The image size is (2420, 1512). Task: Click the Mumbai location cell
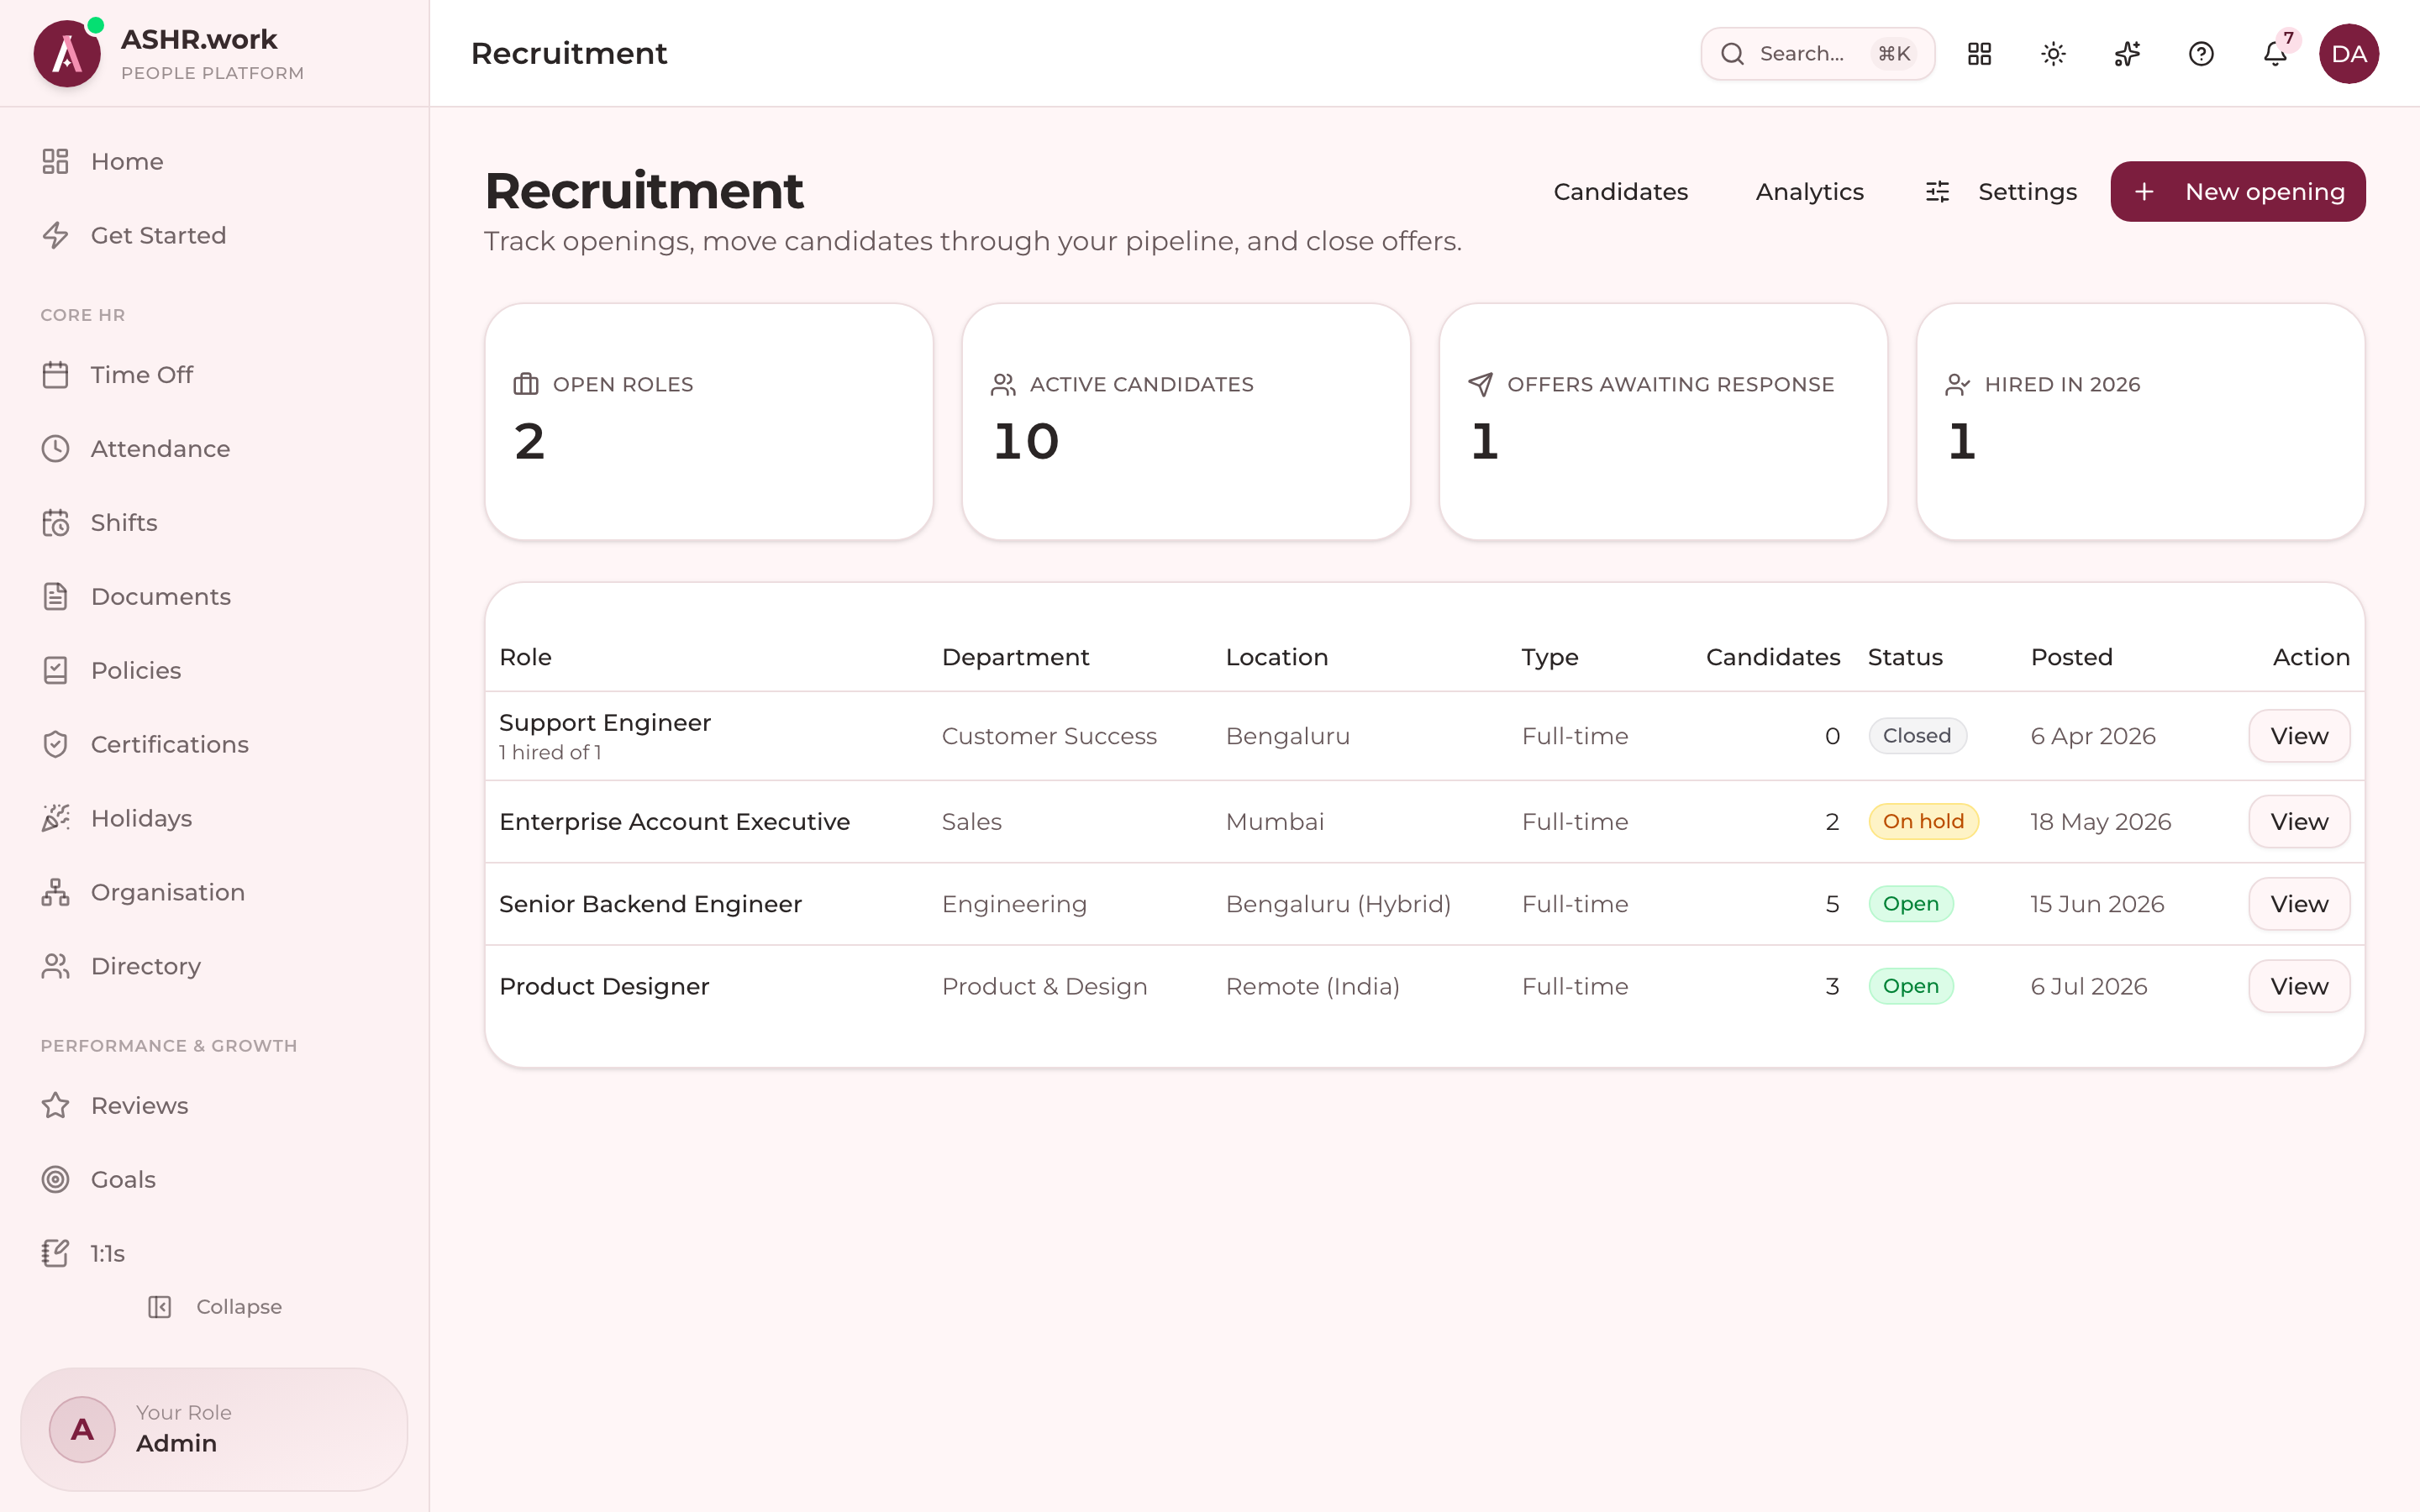pyautogui.click(x=1274, y=822)
